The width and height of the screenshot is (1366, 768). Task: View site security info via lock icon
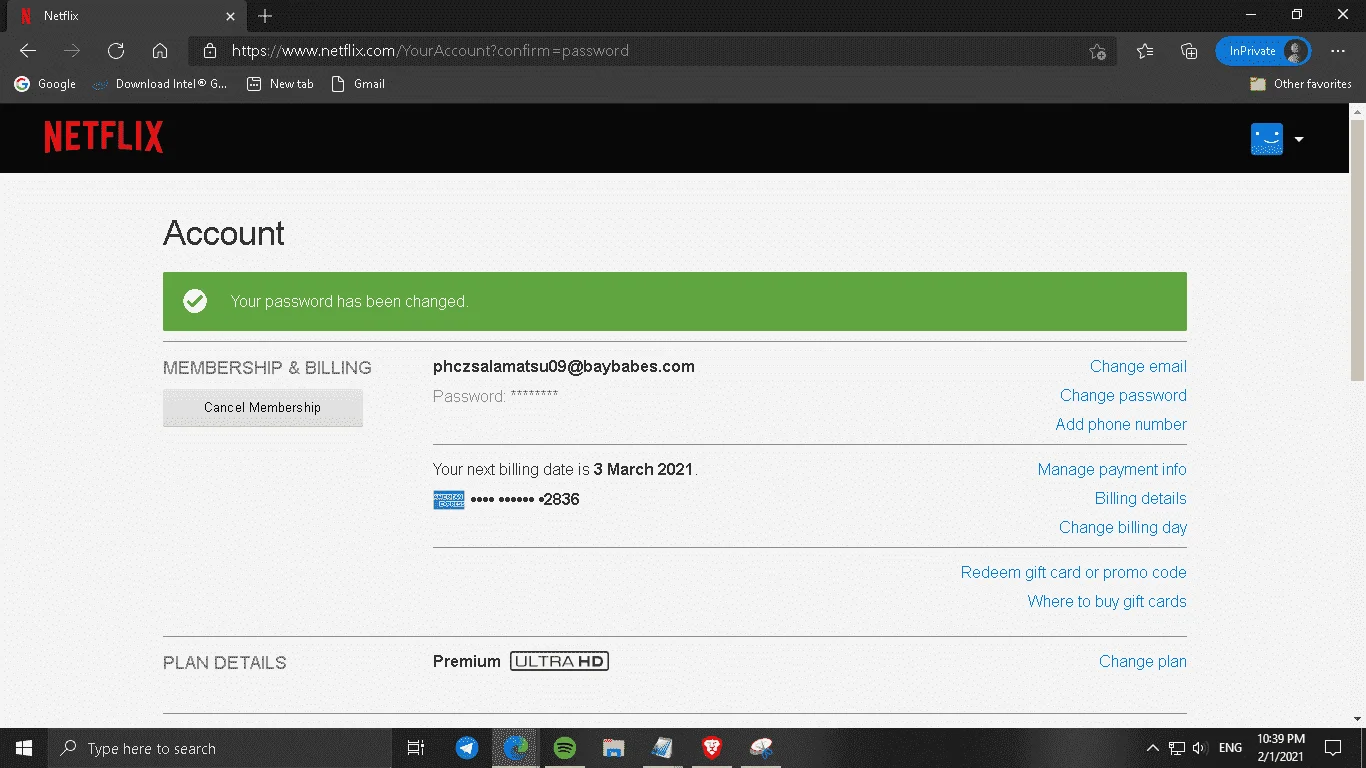pos(210,51)
